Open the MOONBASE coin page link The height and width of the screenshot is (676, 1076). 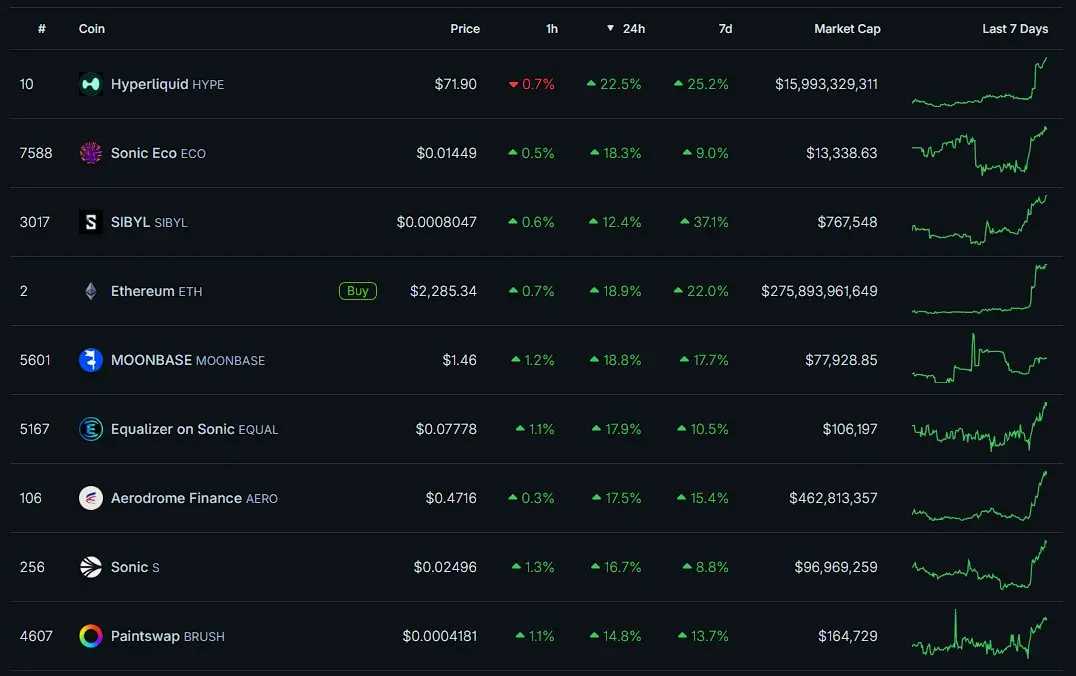pos(188,360)
